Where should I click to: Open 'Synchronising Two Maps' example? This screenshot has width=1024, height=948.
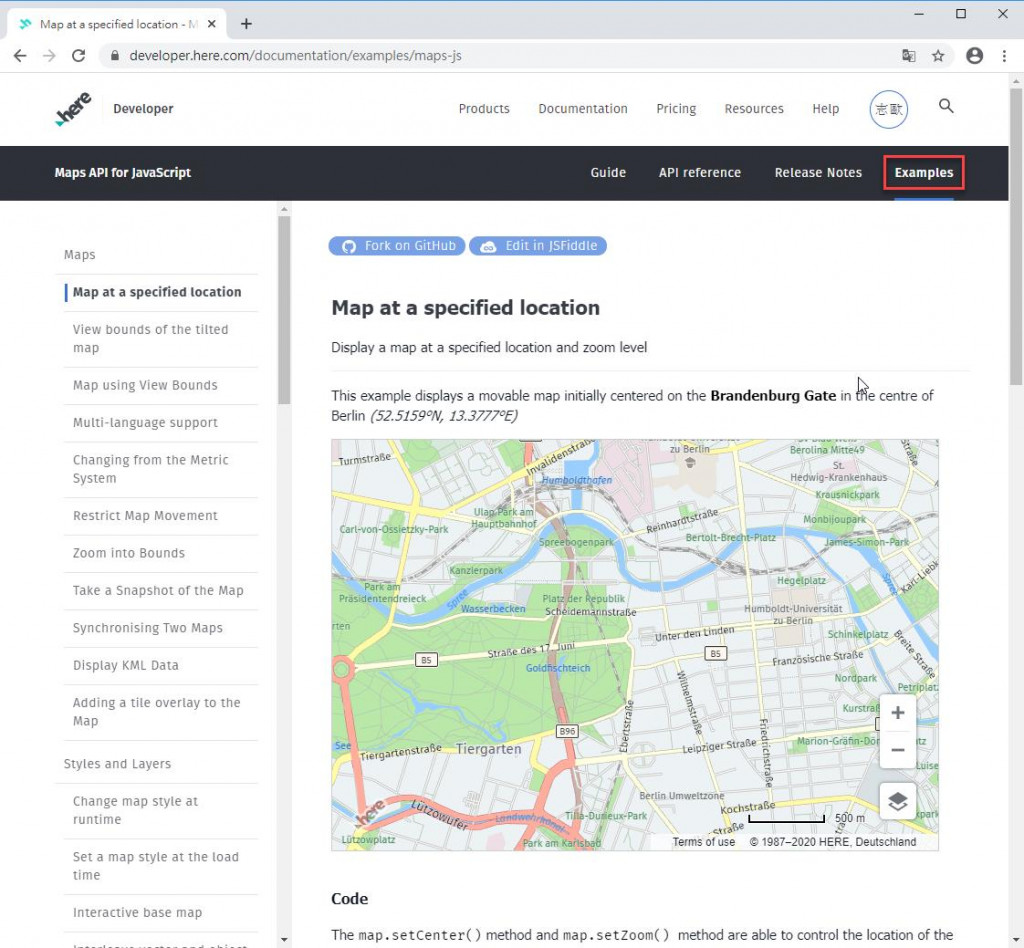148,627
